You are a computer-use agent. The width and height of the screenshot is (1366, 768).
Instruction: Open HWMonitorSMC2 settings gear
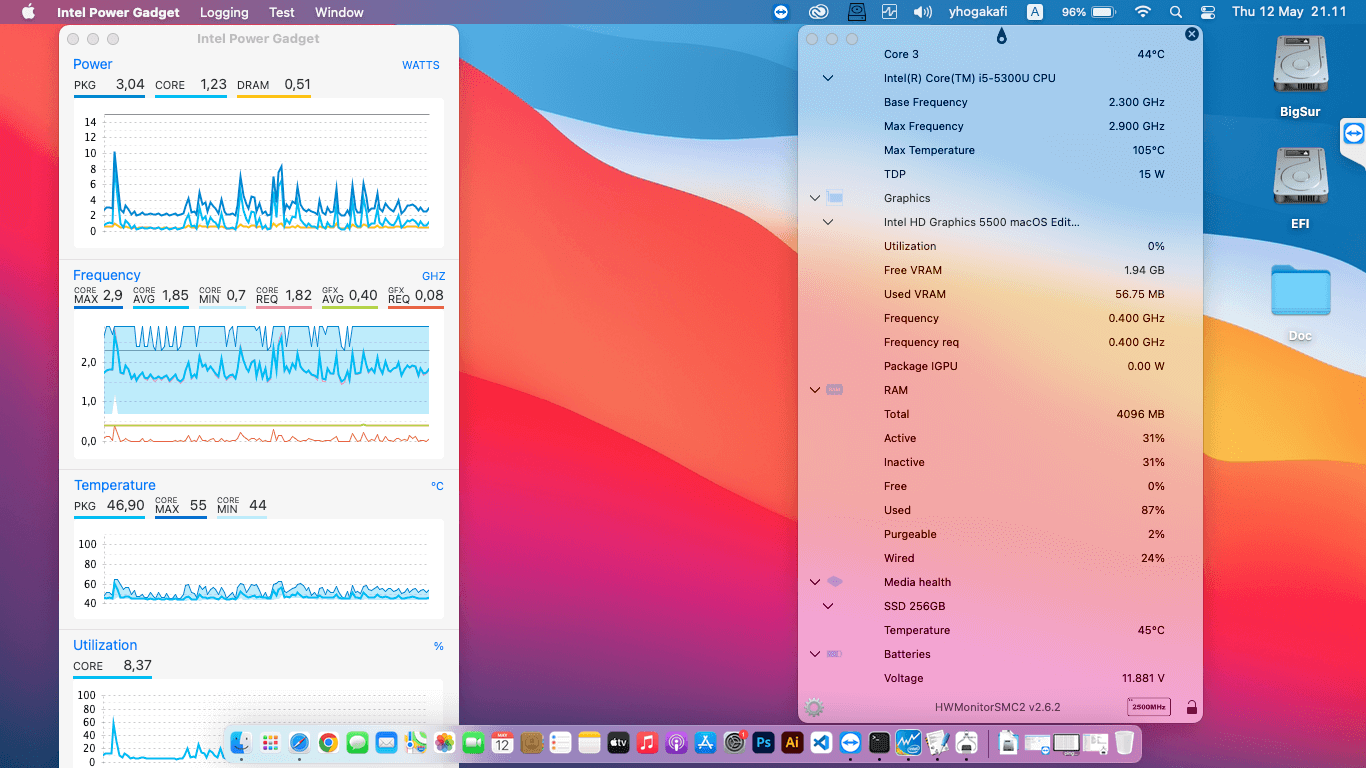814,708
